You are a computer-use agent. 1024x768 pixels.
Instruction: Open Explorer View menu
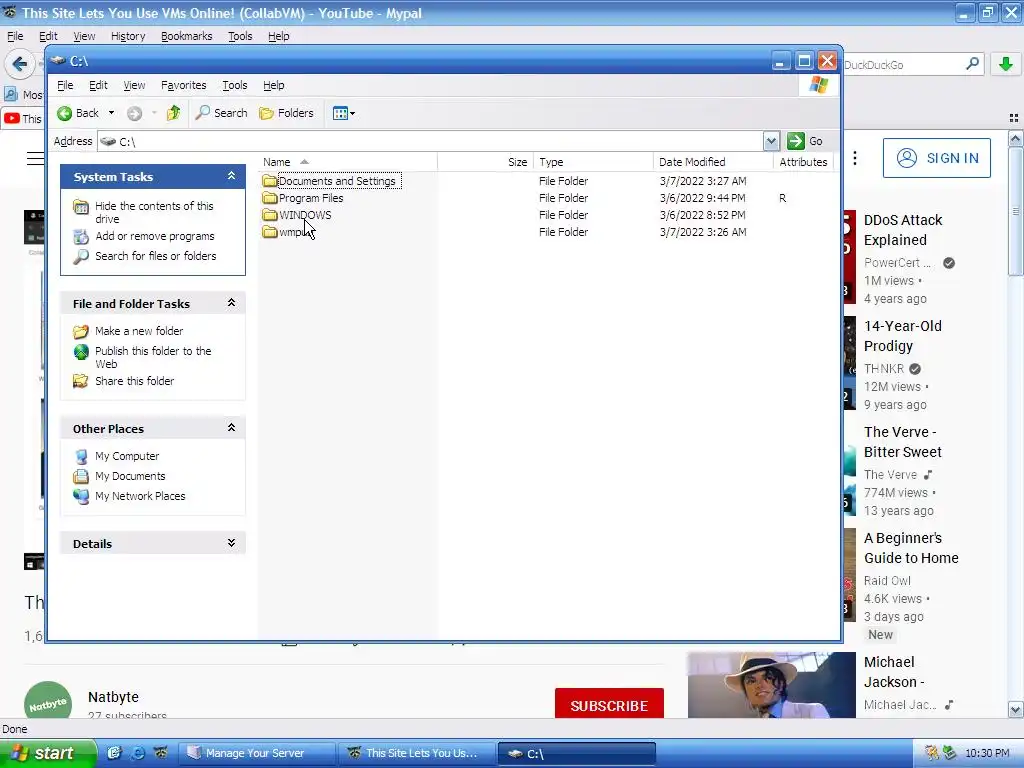coord(134,85)
